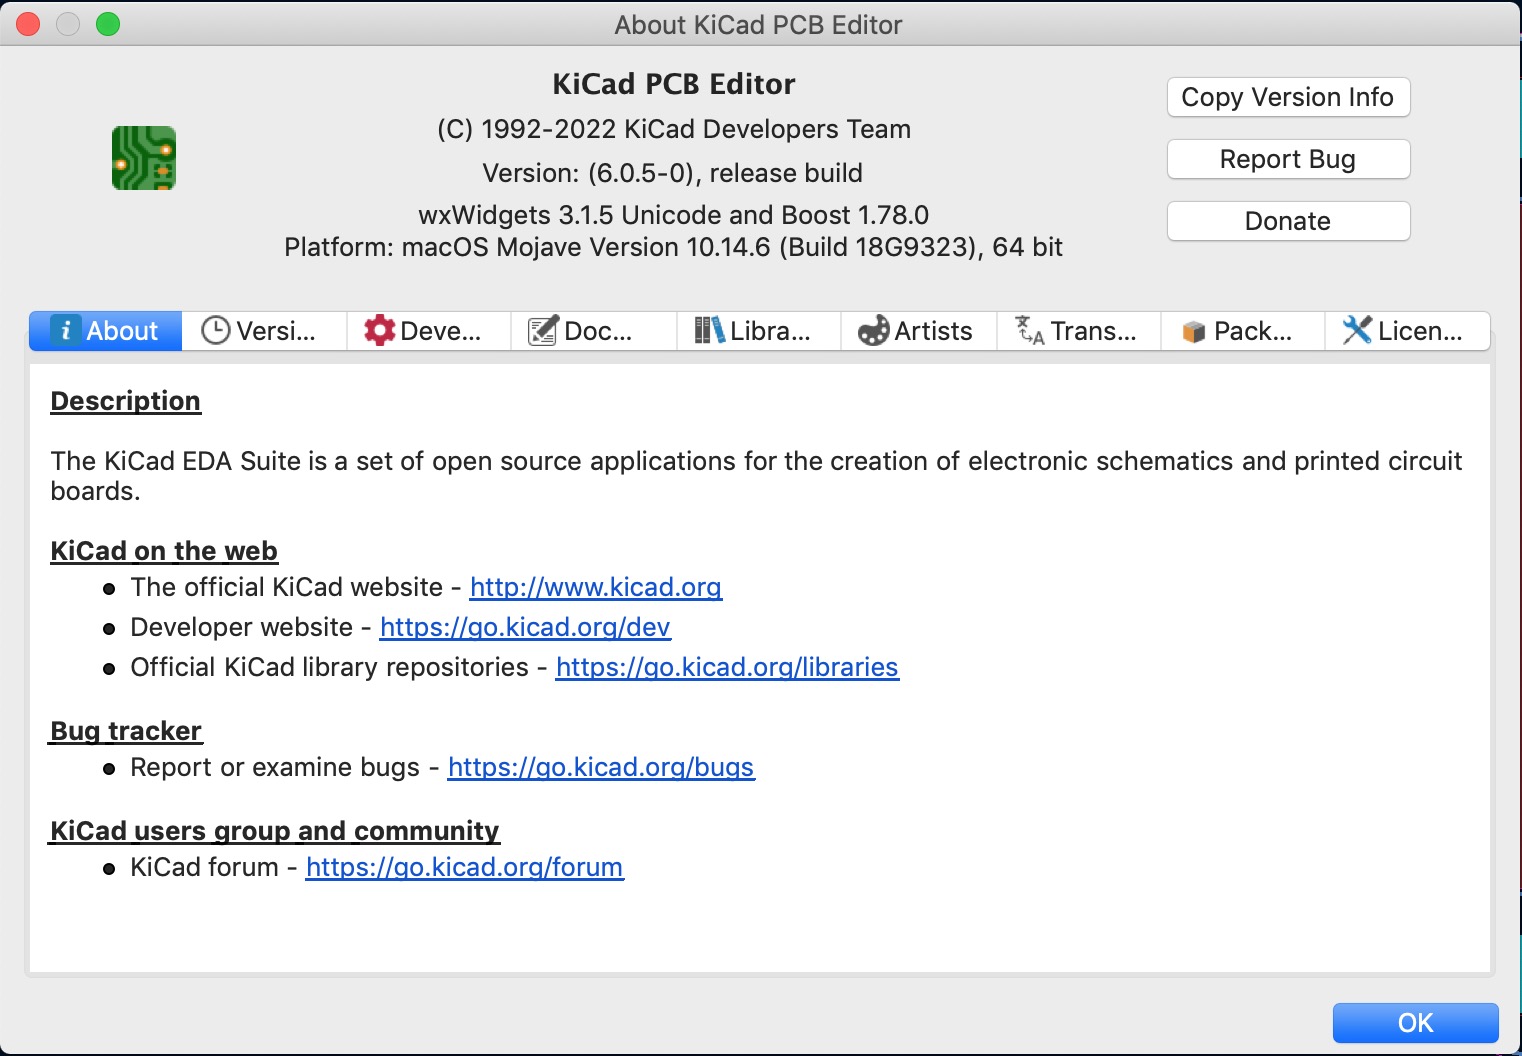Click Copy Version Info button
This screenshot has height=1056, width=1522.
(1288, 97)
